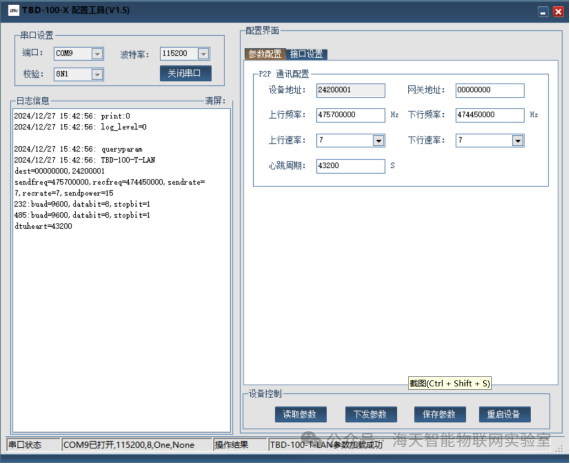
Task: Switch to the 参数配置 tab
Action: point(265,54)
